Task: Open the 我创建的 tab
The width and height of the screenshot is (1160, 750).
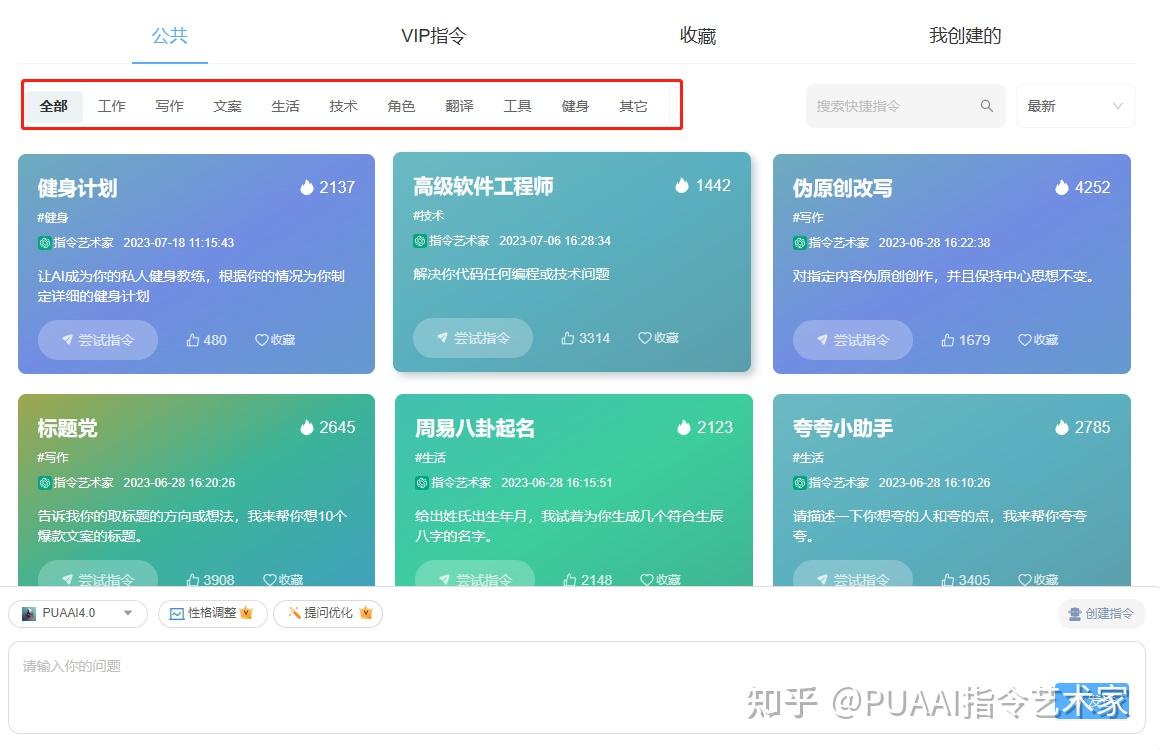Action: 964,34
